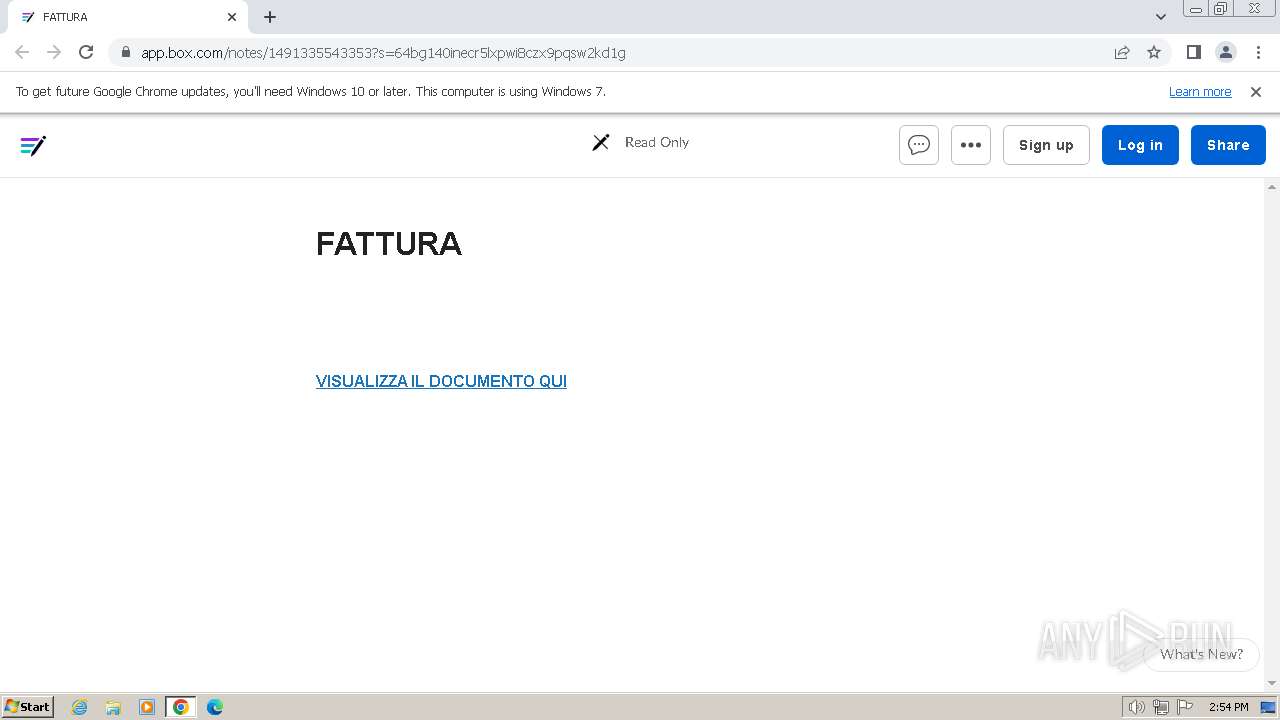1280x720 pixels.
Task: Open the media player taskbar icon
Action: coord(147,707)
